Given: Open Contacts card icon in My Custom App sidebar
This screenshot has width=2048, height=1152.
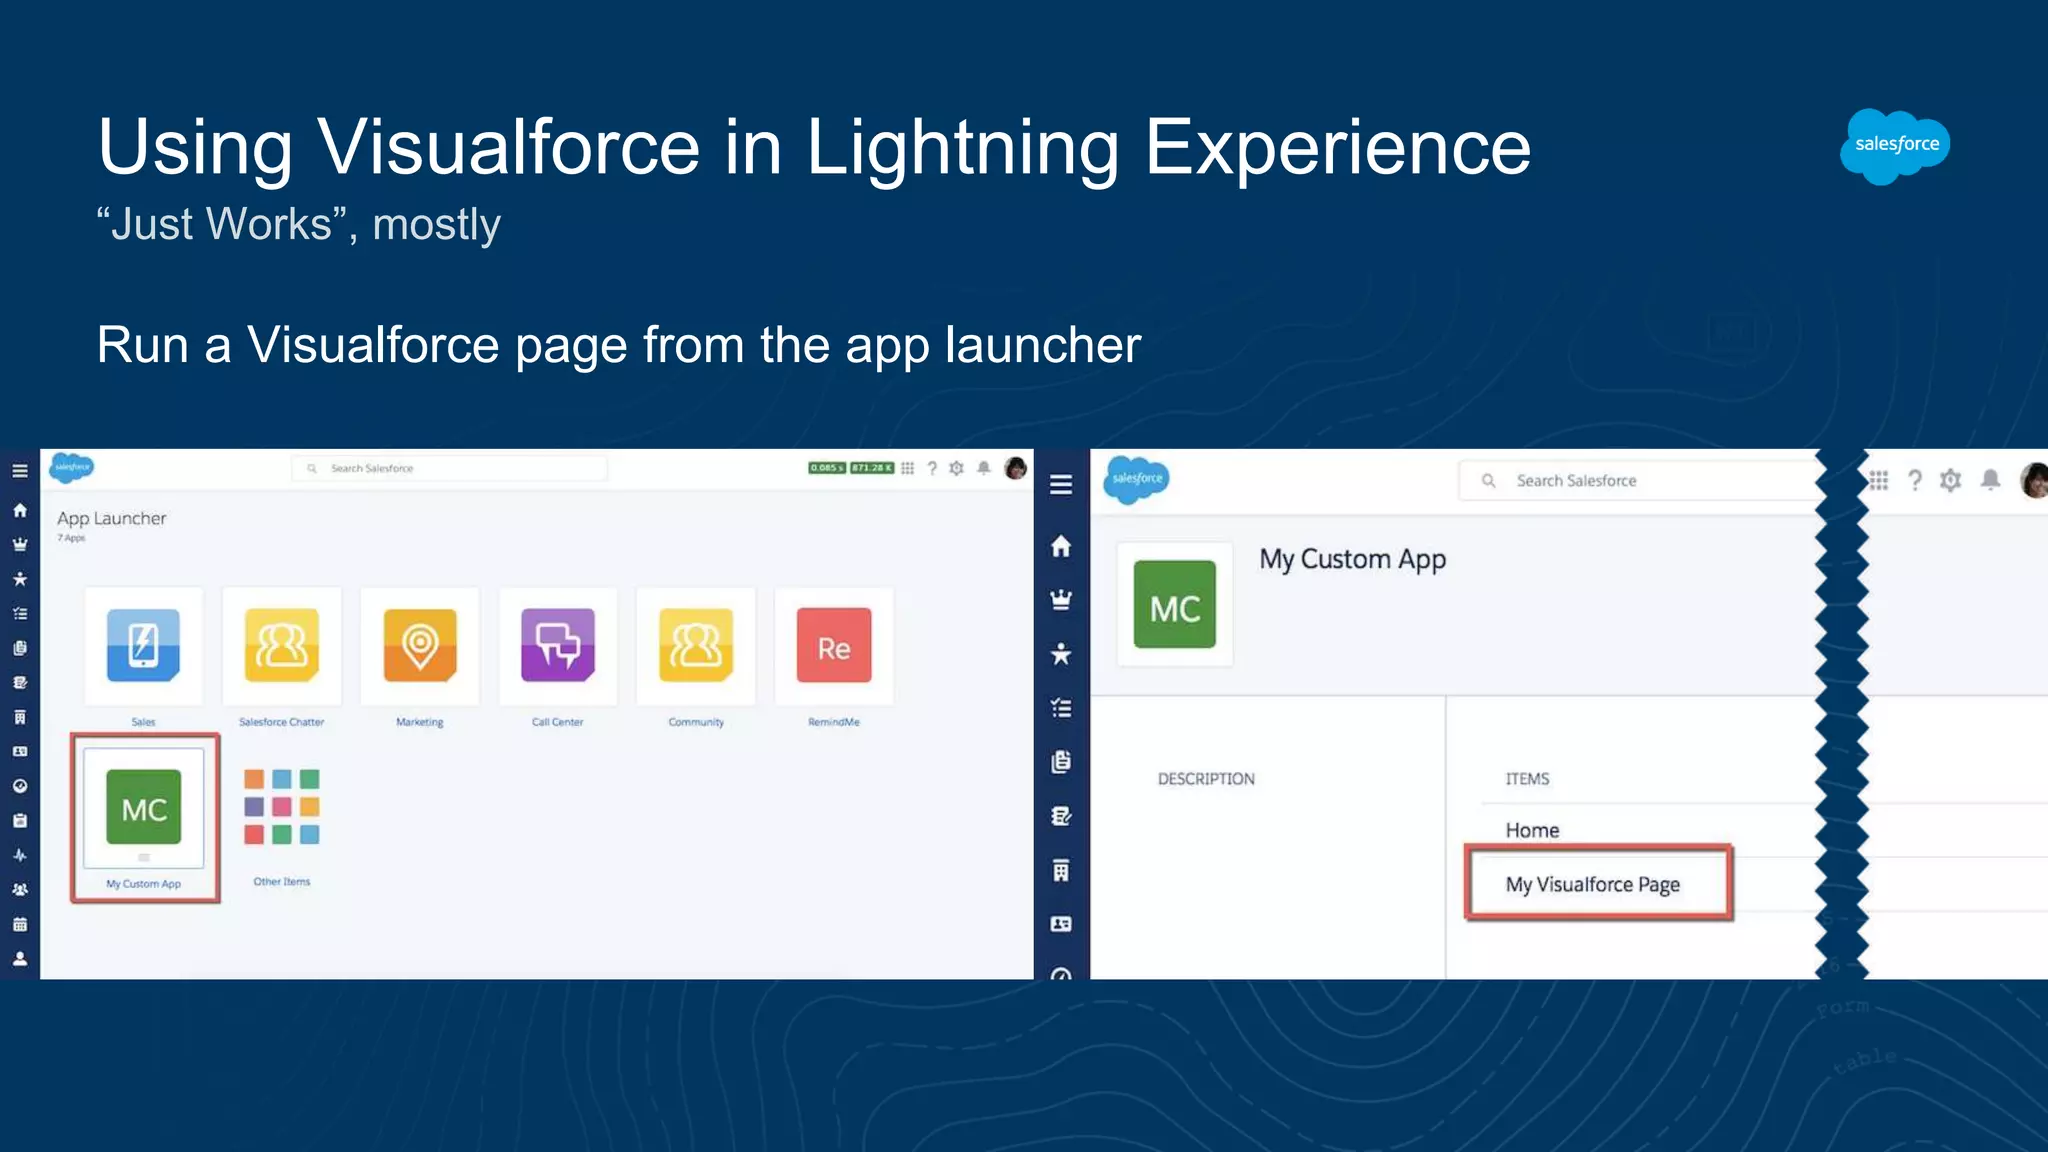Looking at the screenshot, I should pos(1061,924).
